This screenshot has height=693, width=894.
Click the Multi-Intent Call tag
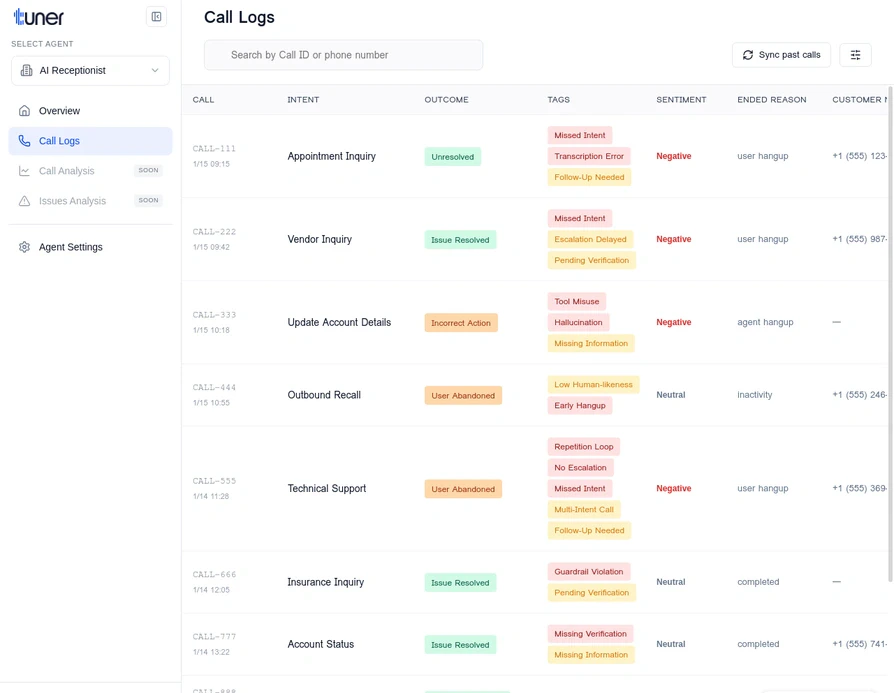[584, 509]
